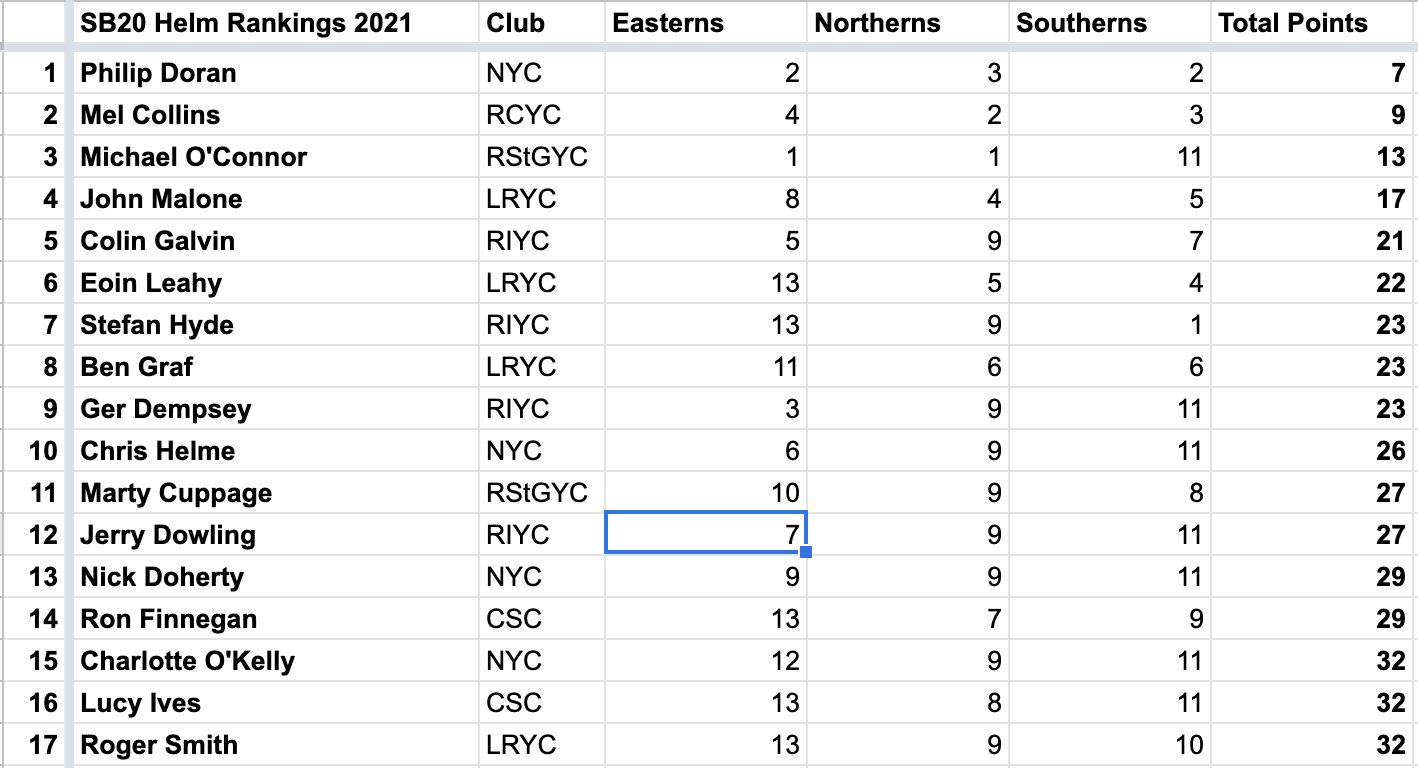This screenshot has width=1418, height=768.
Task: Select the Lucy Ives name cell
Action: 276,703
